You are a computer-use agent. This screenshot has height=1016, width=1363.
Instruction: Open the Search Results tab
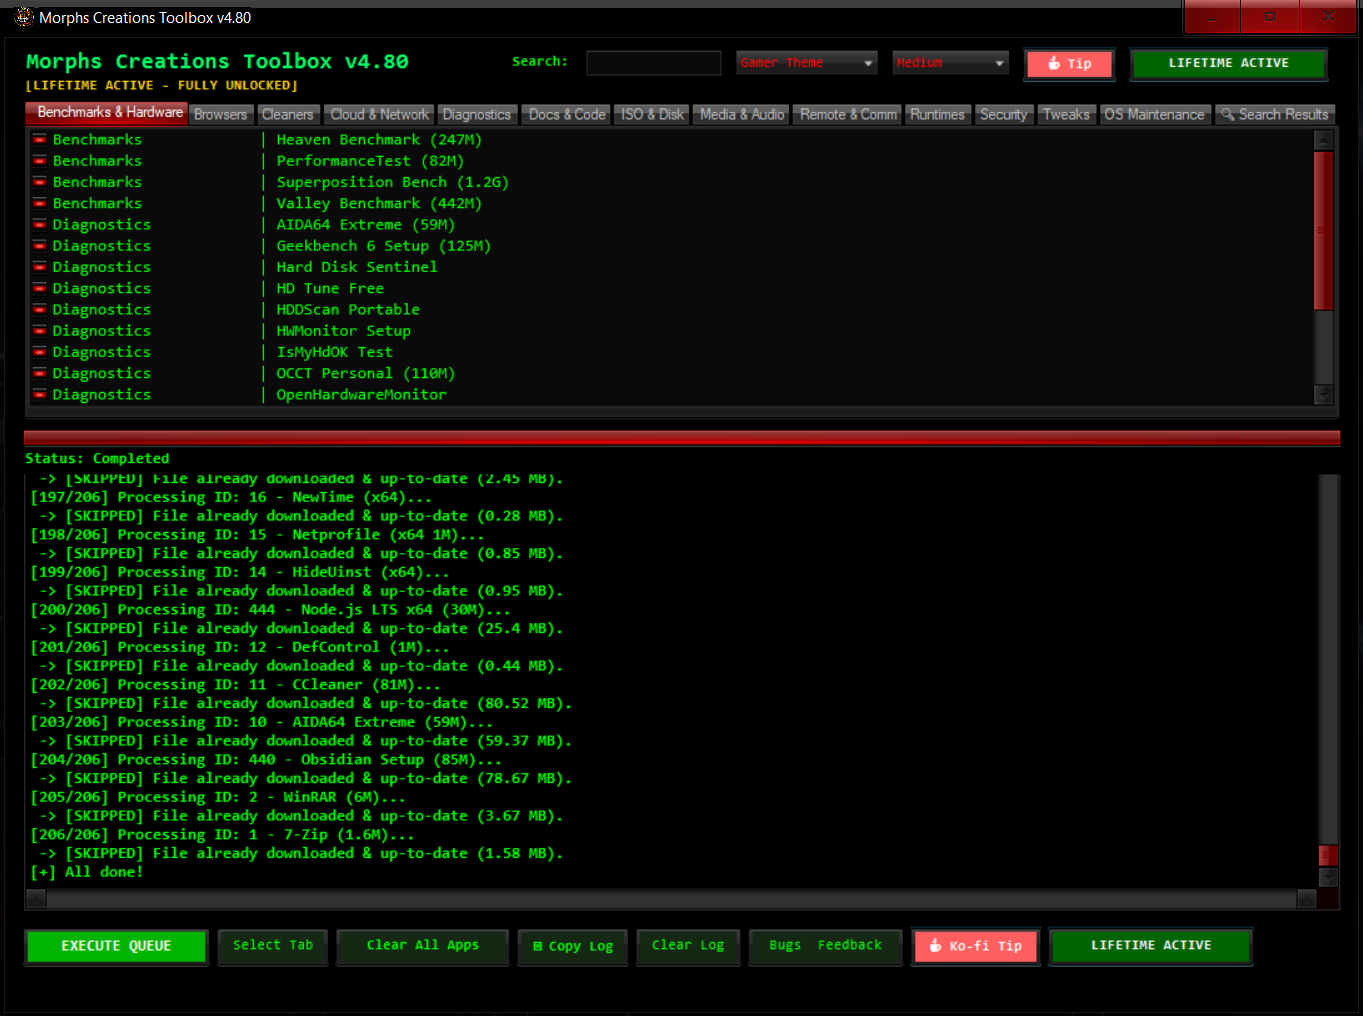click(1274, 115)
